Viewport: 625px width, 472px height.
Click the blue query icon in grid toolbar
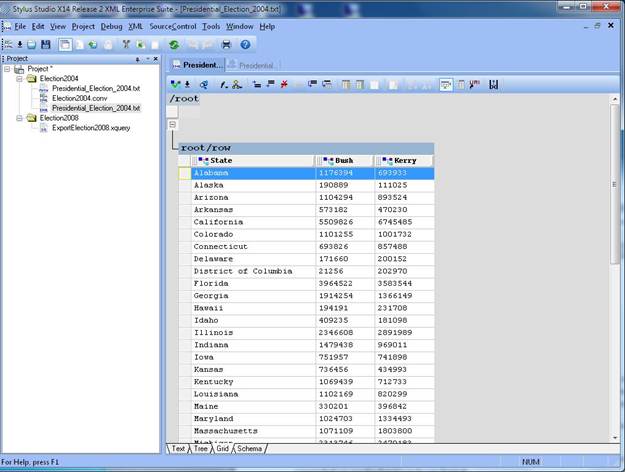204,84
